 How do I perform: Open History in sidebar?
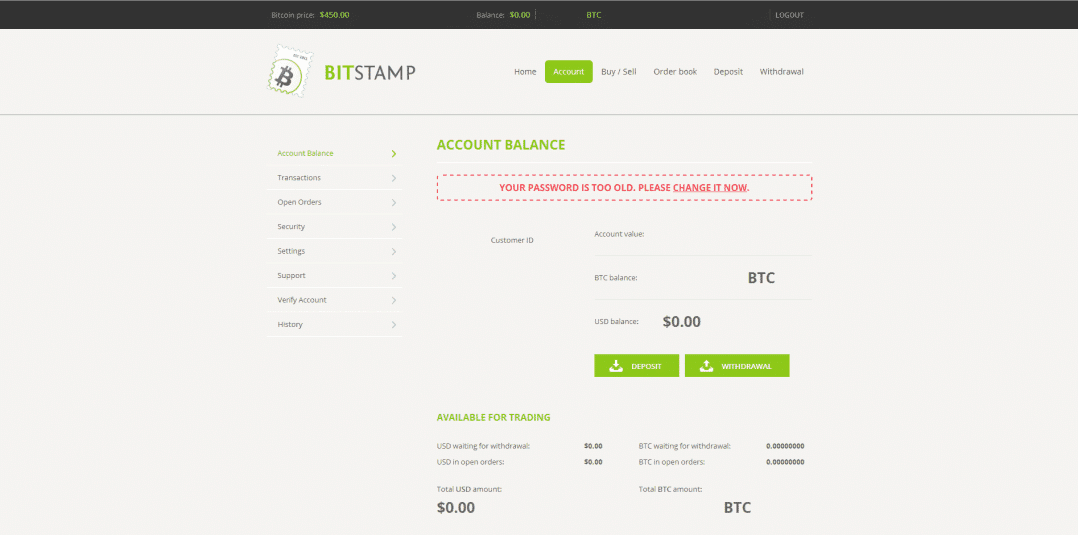click(333, 325)
